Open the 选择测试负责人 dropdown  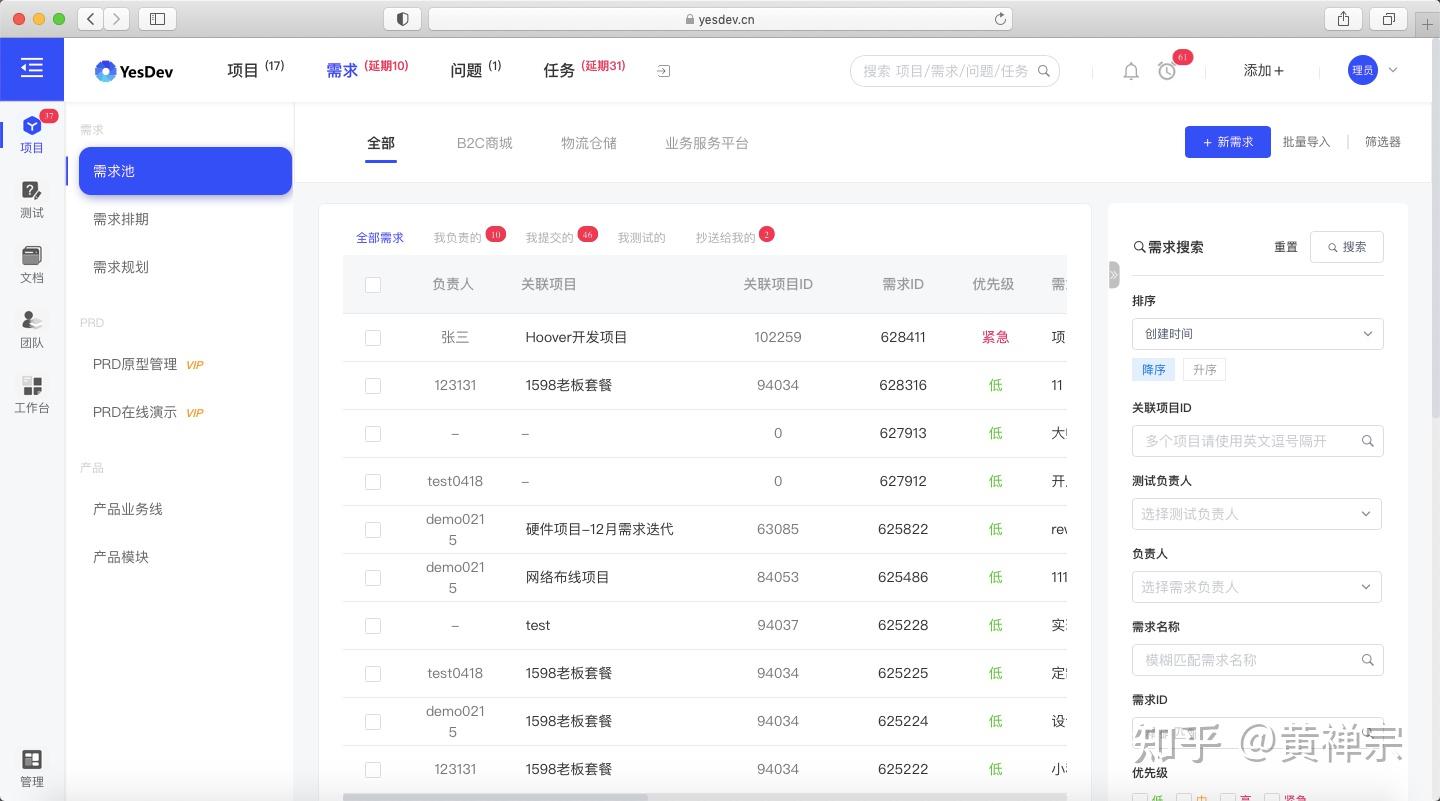pos(1257,514)
